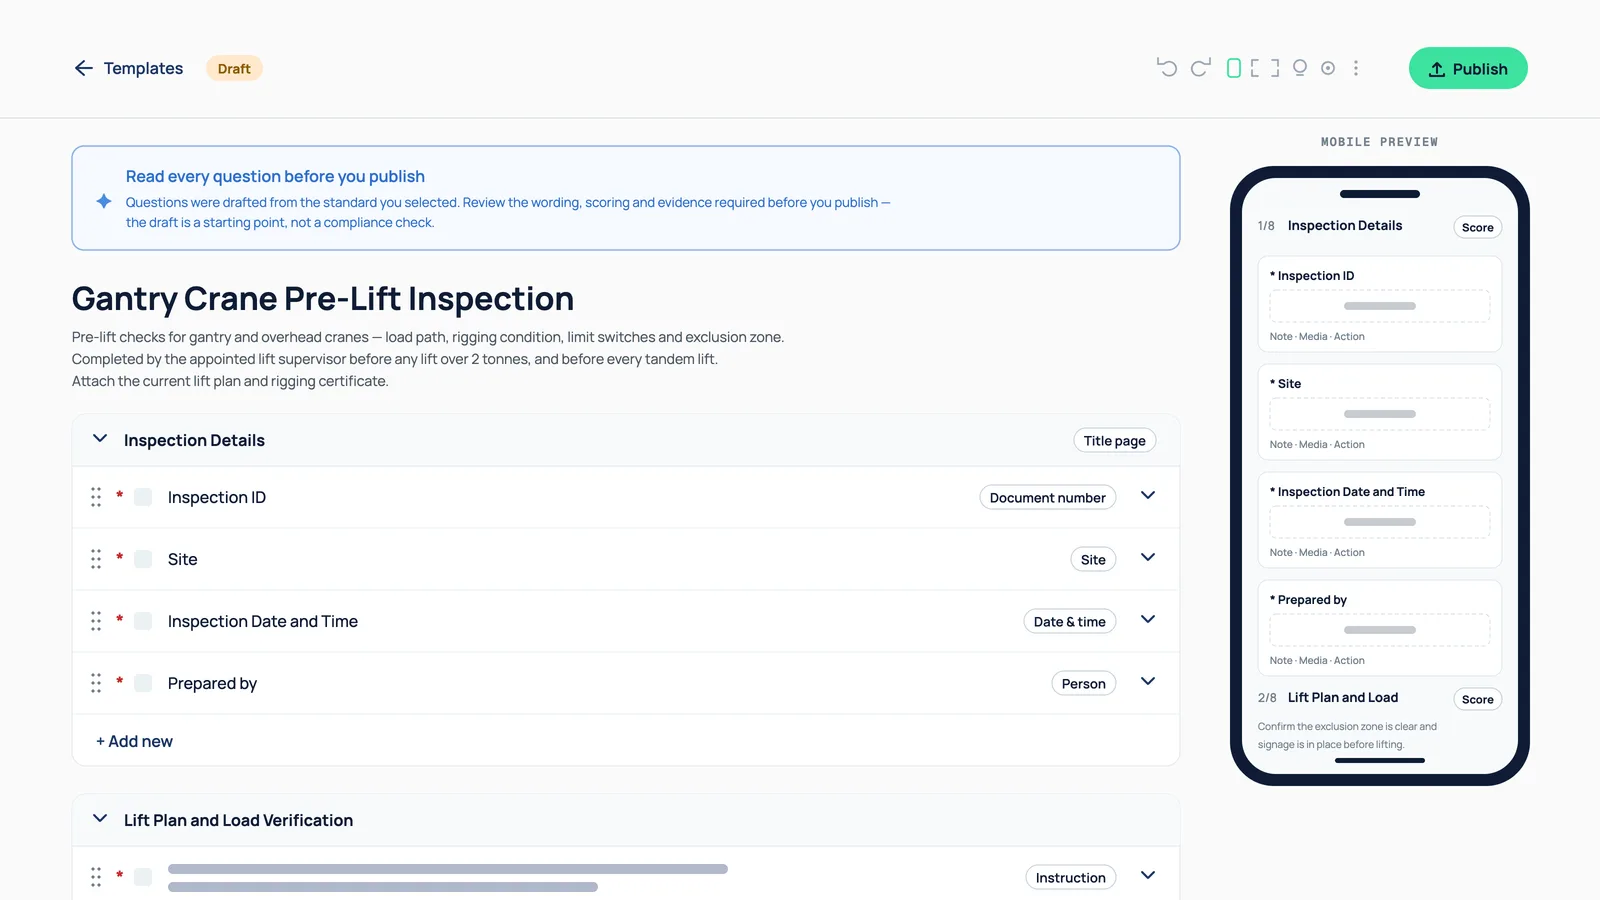Expand options for Inspection Date and Time
The image size is (1600, 900).
(x=1148, y=620)
